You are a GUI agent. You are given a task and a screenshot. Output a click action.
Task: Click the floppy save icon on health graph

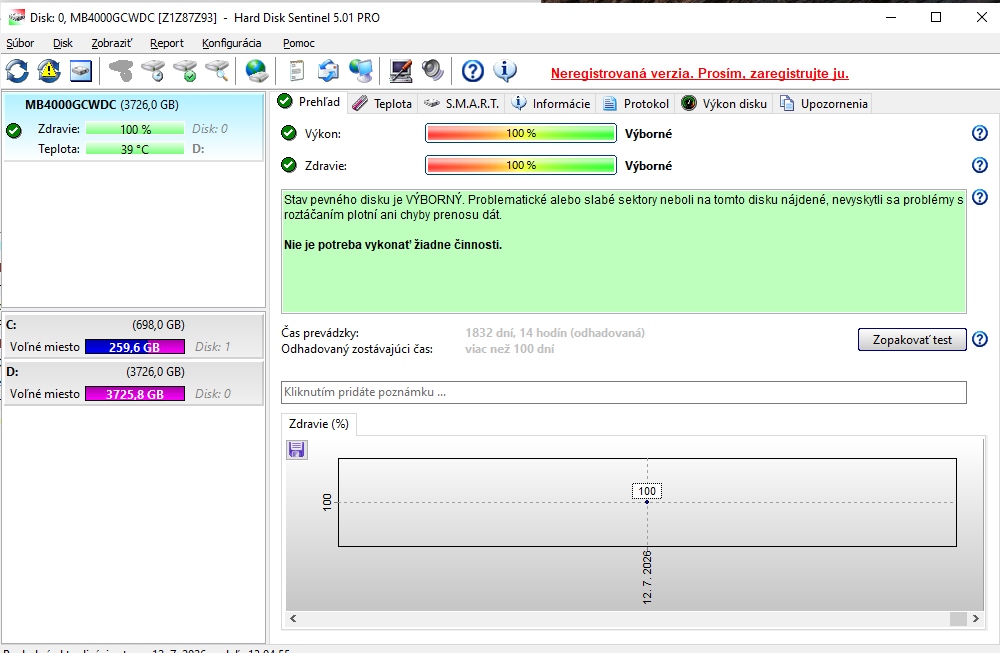click(297, 450)
